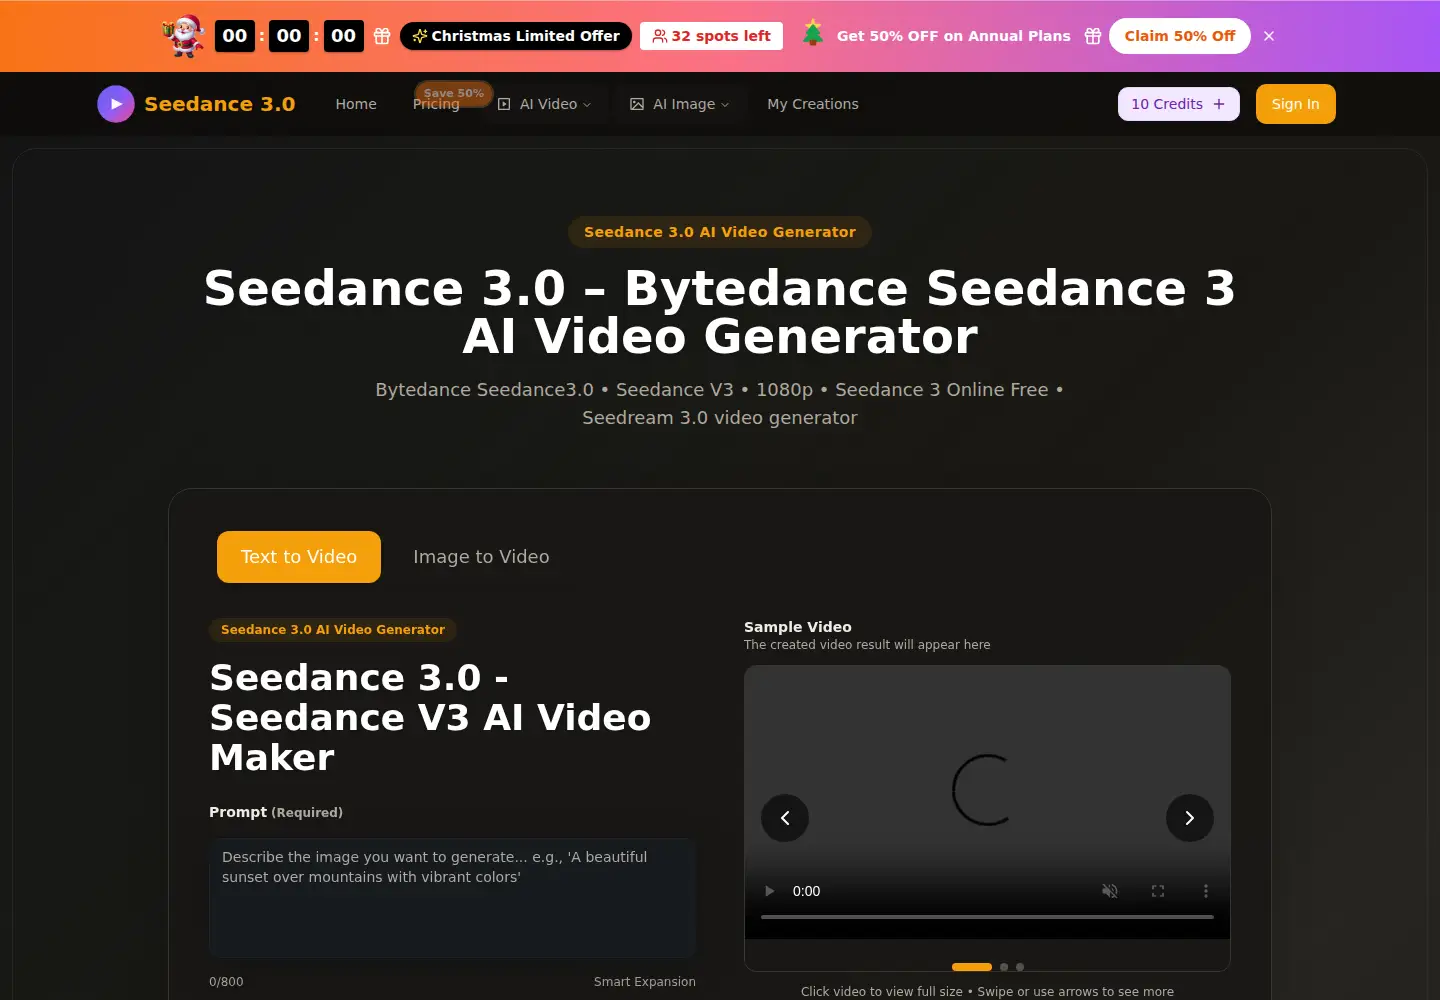This screenshot has height=1000, width=1440.
Task: Select the second carousel indicator dot
Action: (1004, 967)
